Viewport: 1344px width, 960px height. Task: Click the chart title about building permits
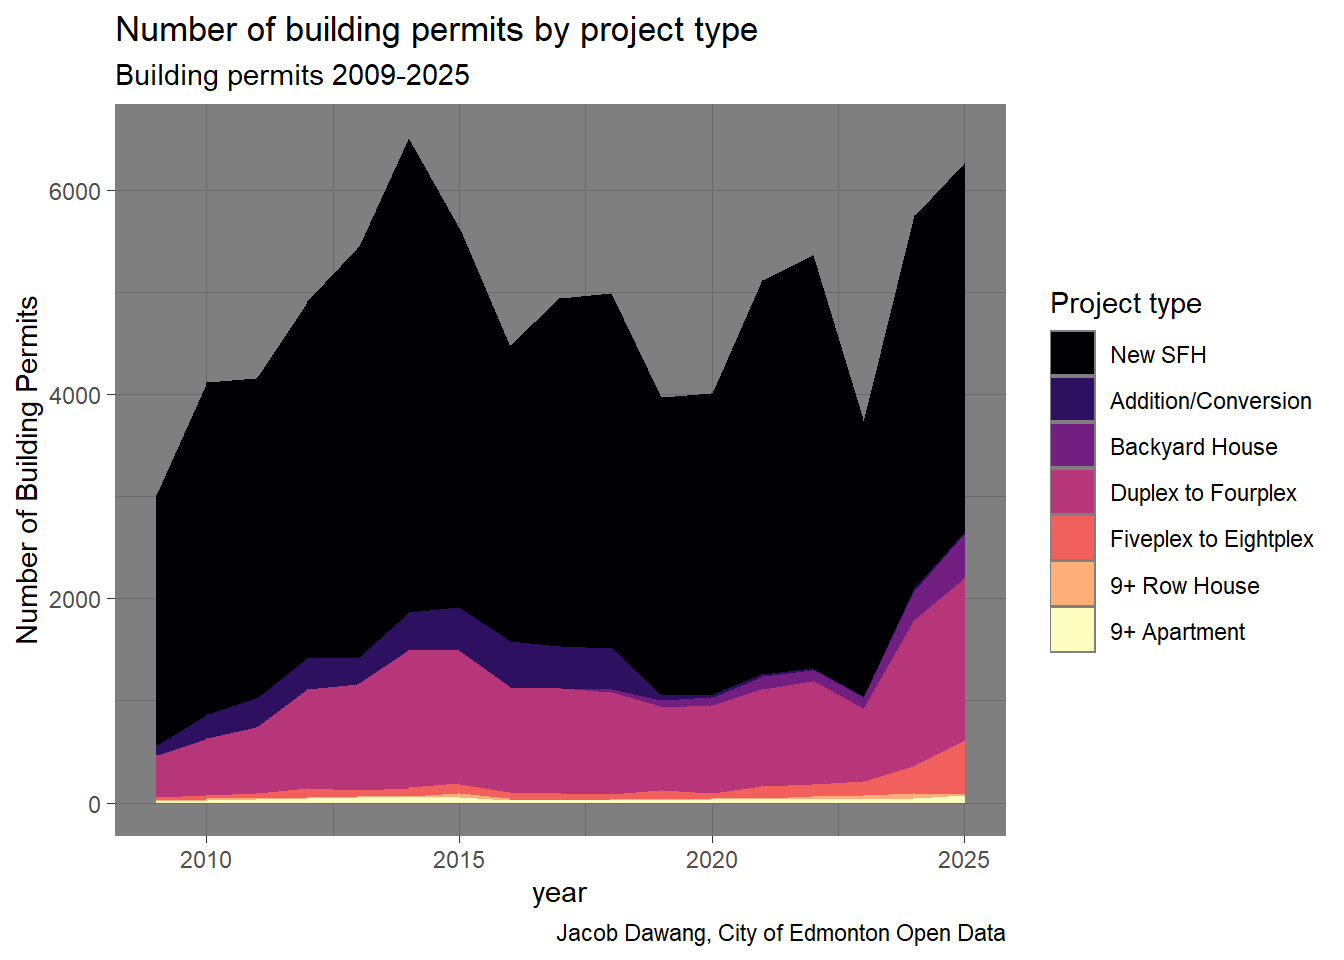coord(436,30)
